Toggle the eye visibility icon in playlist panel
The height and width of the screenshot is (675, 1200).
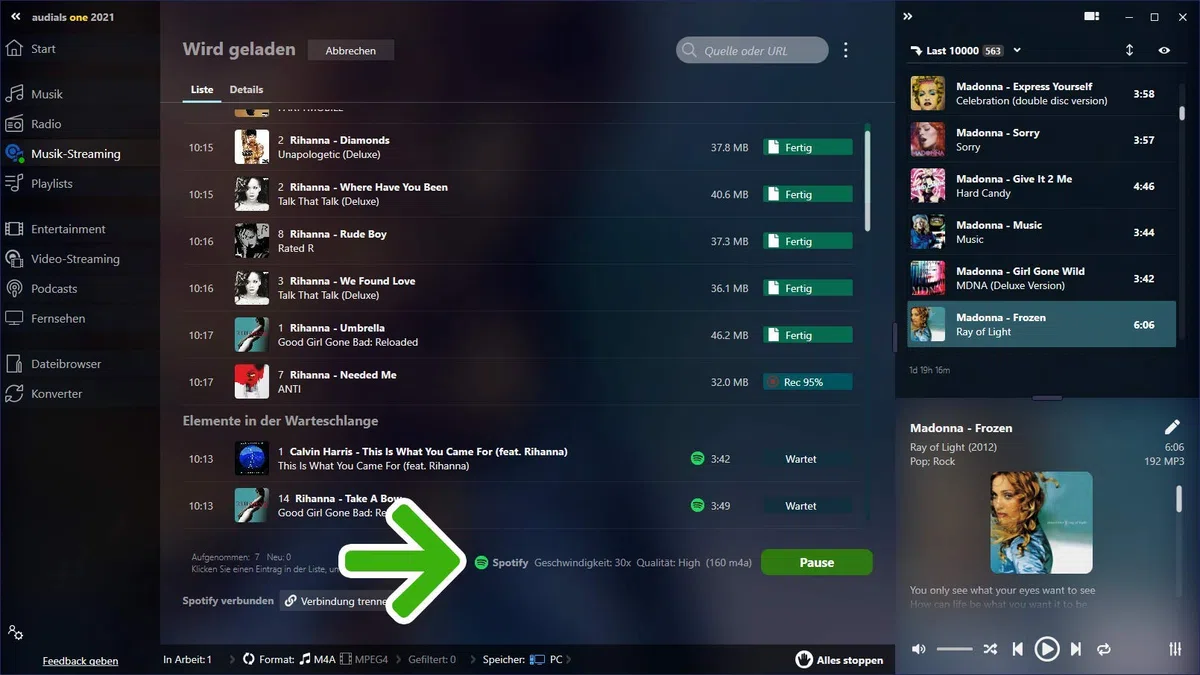pos(1165,50)
